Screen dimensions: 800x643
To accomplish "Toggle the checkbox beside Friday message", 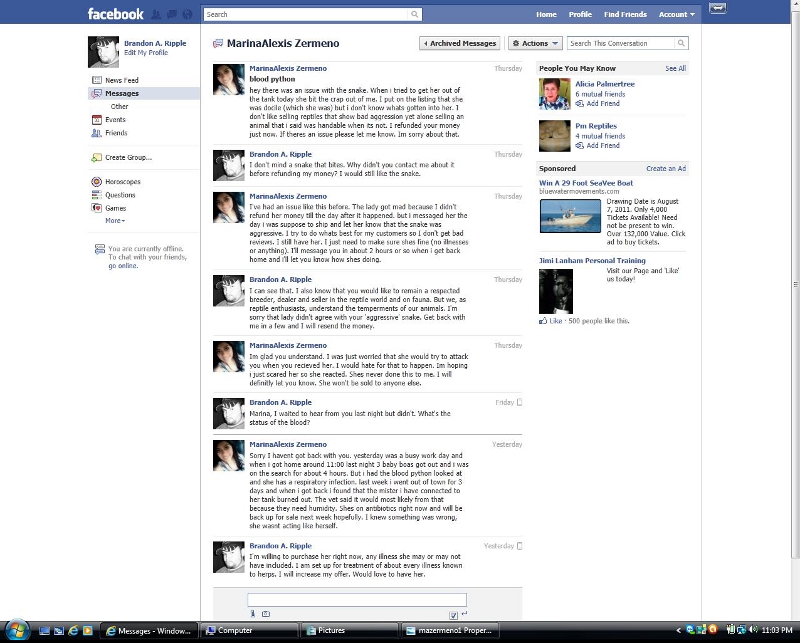I will coord(519,402).
